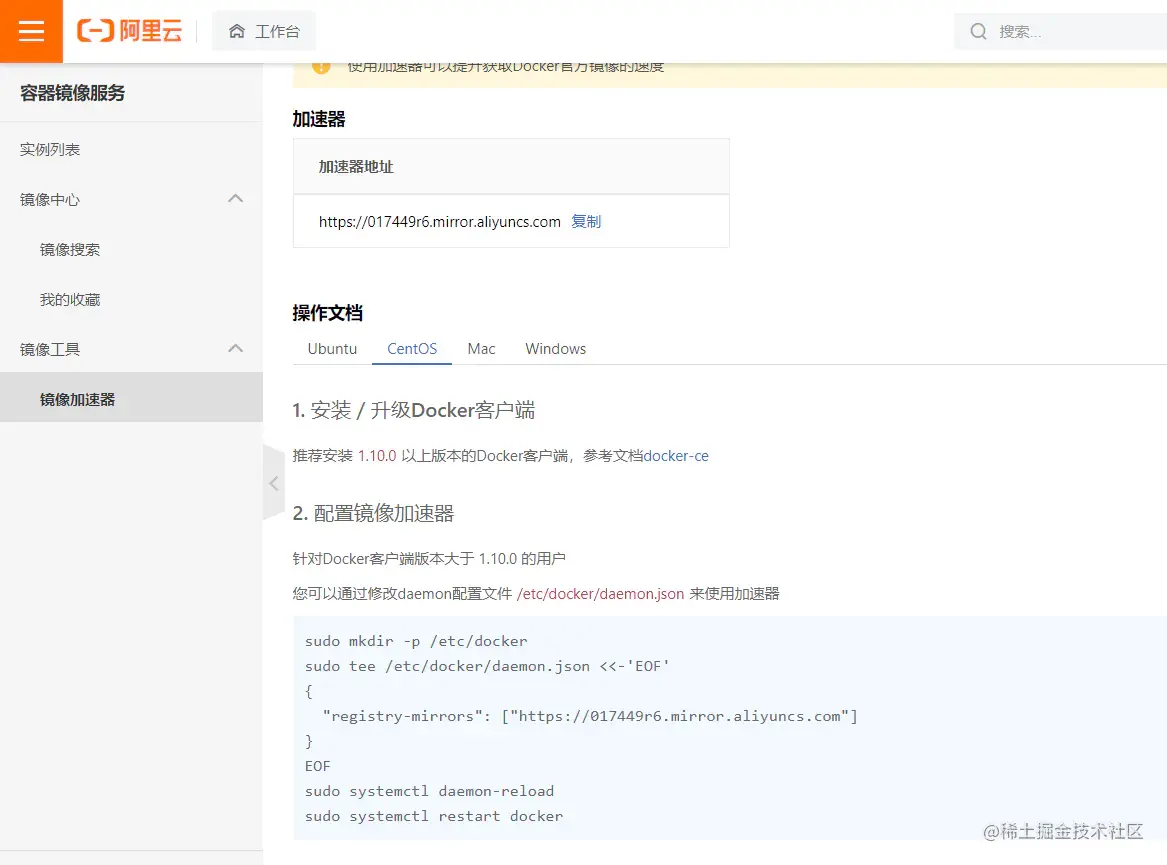The height and width of the screenshot is (865, 1167).
Task: Click the search magnifier icon
Action: click(978, 31)
